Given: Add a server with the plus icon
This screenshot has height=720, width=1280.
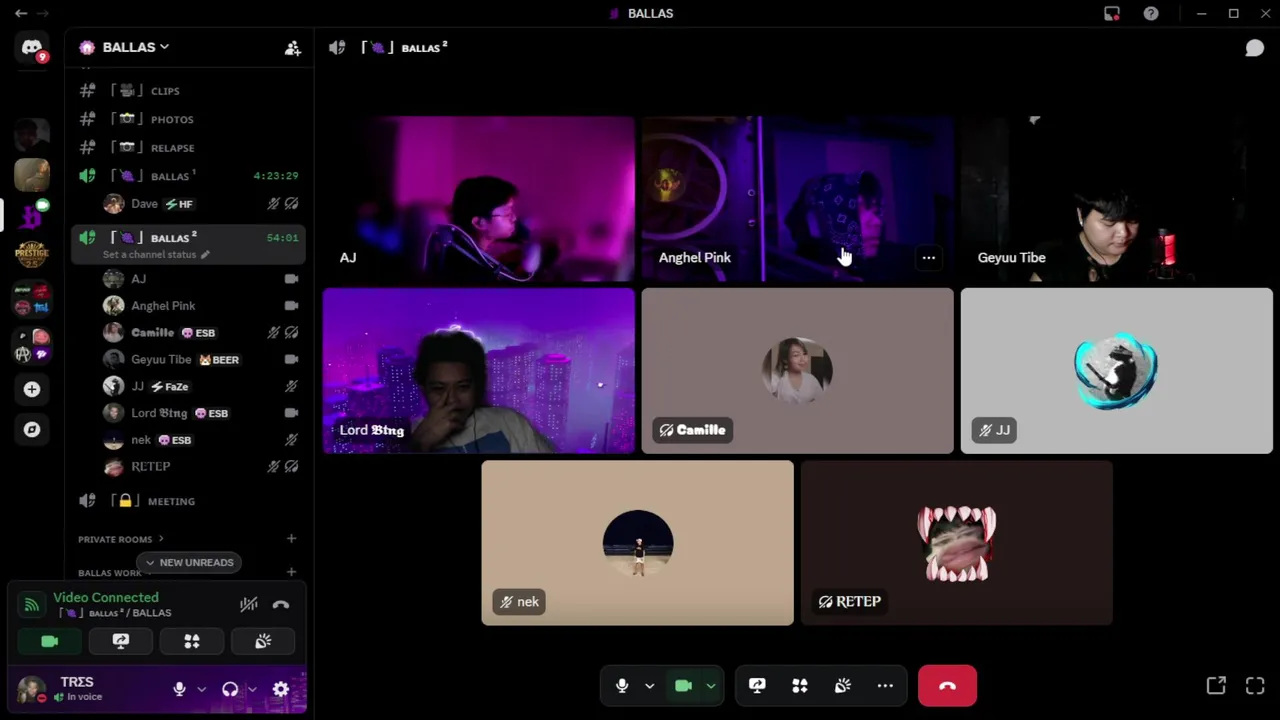Looking at the screenshot, I should 32,389.
